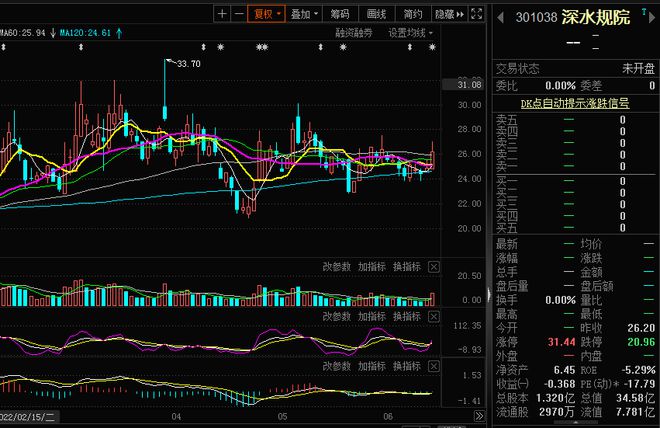Open 改参数 in the volume panel (20.50 scale)
Screen dimensions: 660x428
336,266
